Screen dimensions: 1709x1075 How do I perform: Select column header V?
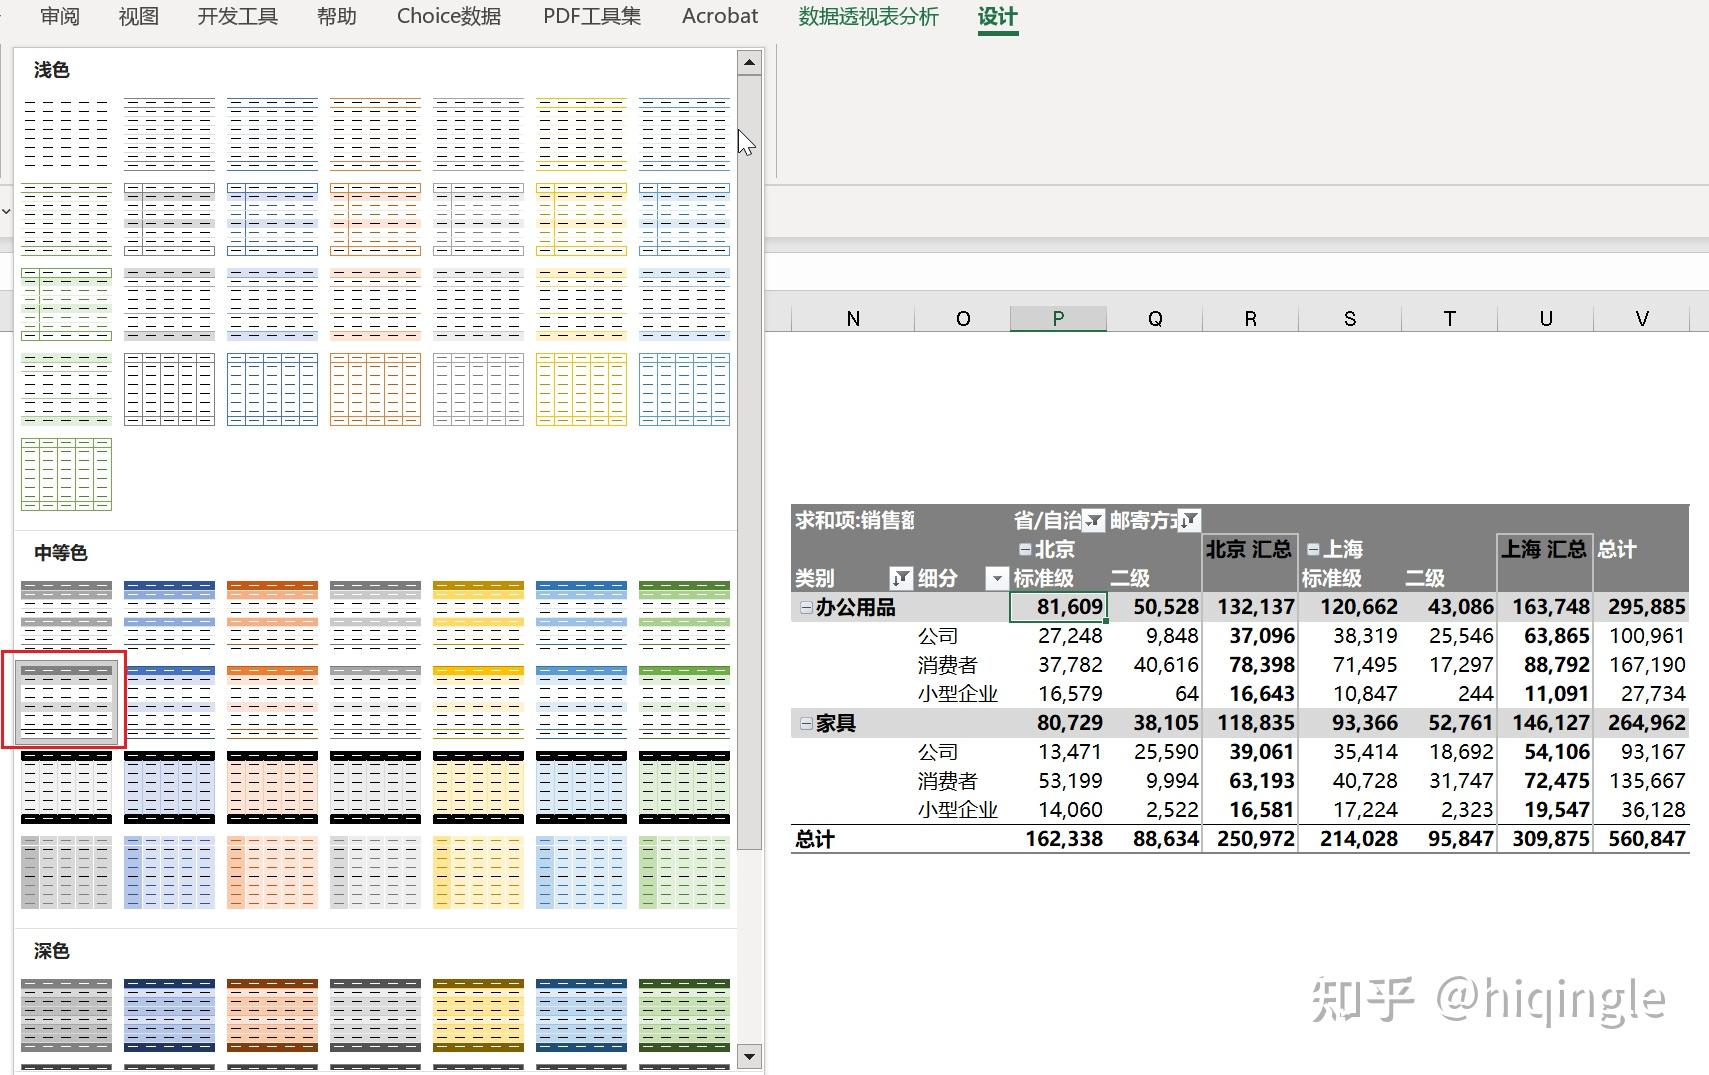(1641, 318)
